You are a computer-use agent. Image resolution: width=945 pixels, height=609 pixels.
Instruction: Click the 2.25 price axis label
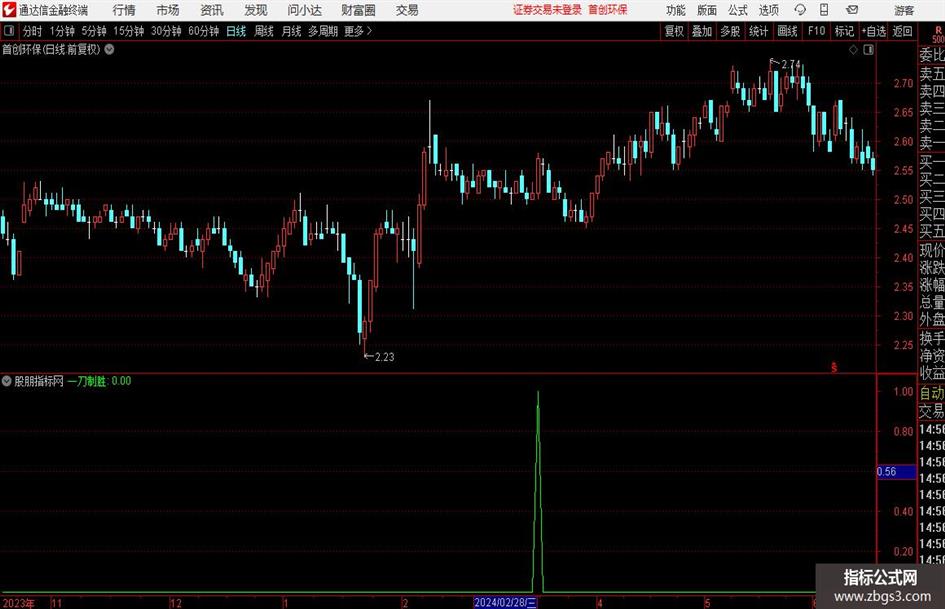coord(903,345)
